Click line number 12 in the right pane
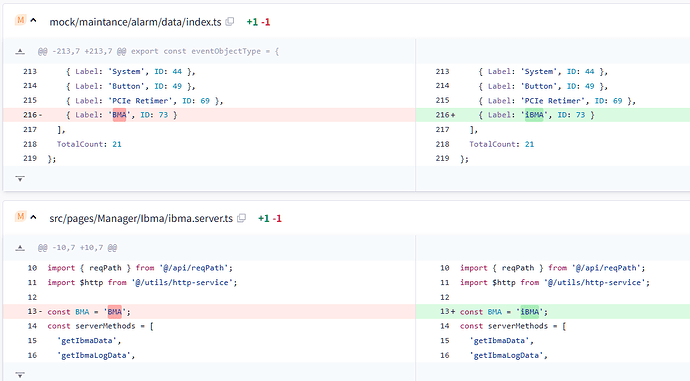Image resolution: width=690 pixels, height=381 pixels. click(x=444, y=297)
